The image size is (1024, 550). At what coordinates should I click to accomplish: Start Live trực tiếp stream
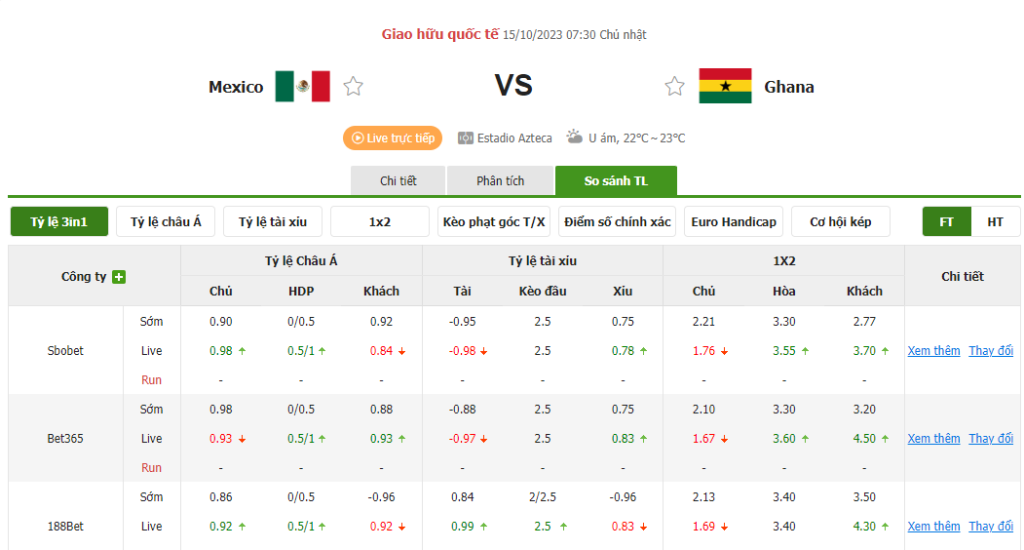click(x=392, y=138)
